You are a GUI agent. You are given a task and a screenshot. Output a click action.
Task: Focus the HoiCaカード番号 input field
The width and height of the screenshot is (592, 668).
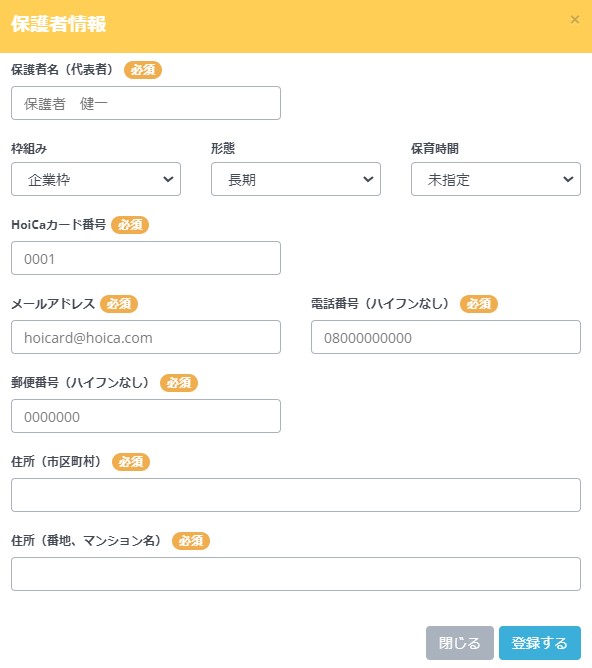pyautogui.click(x=146, y=258)
